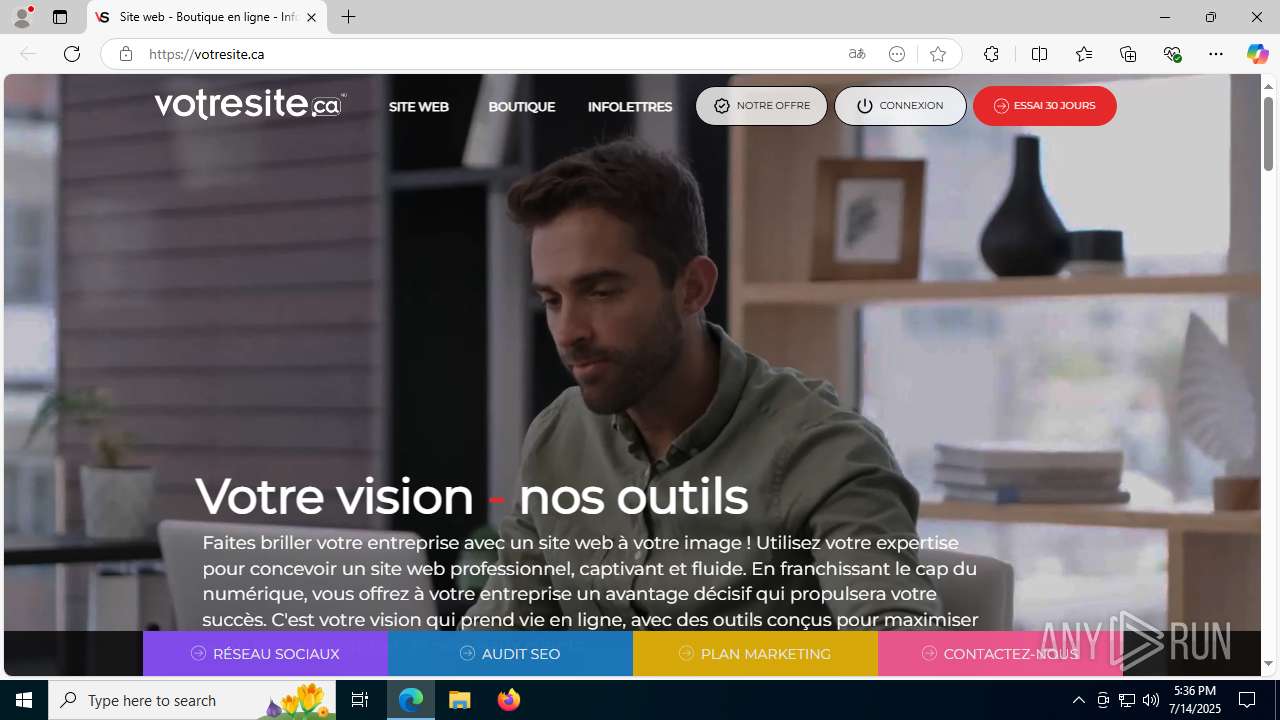Open the BOUTIQUE menu
Viewport: 1280px width, 720px height.
(x=521, y=106)
